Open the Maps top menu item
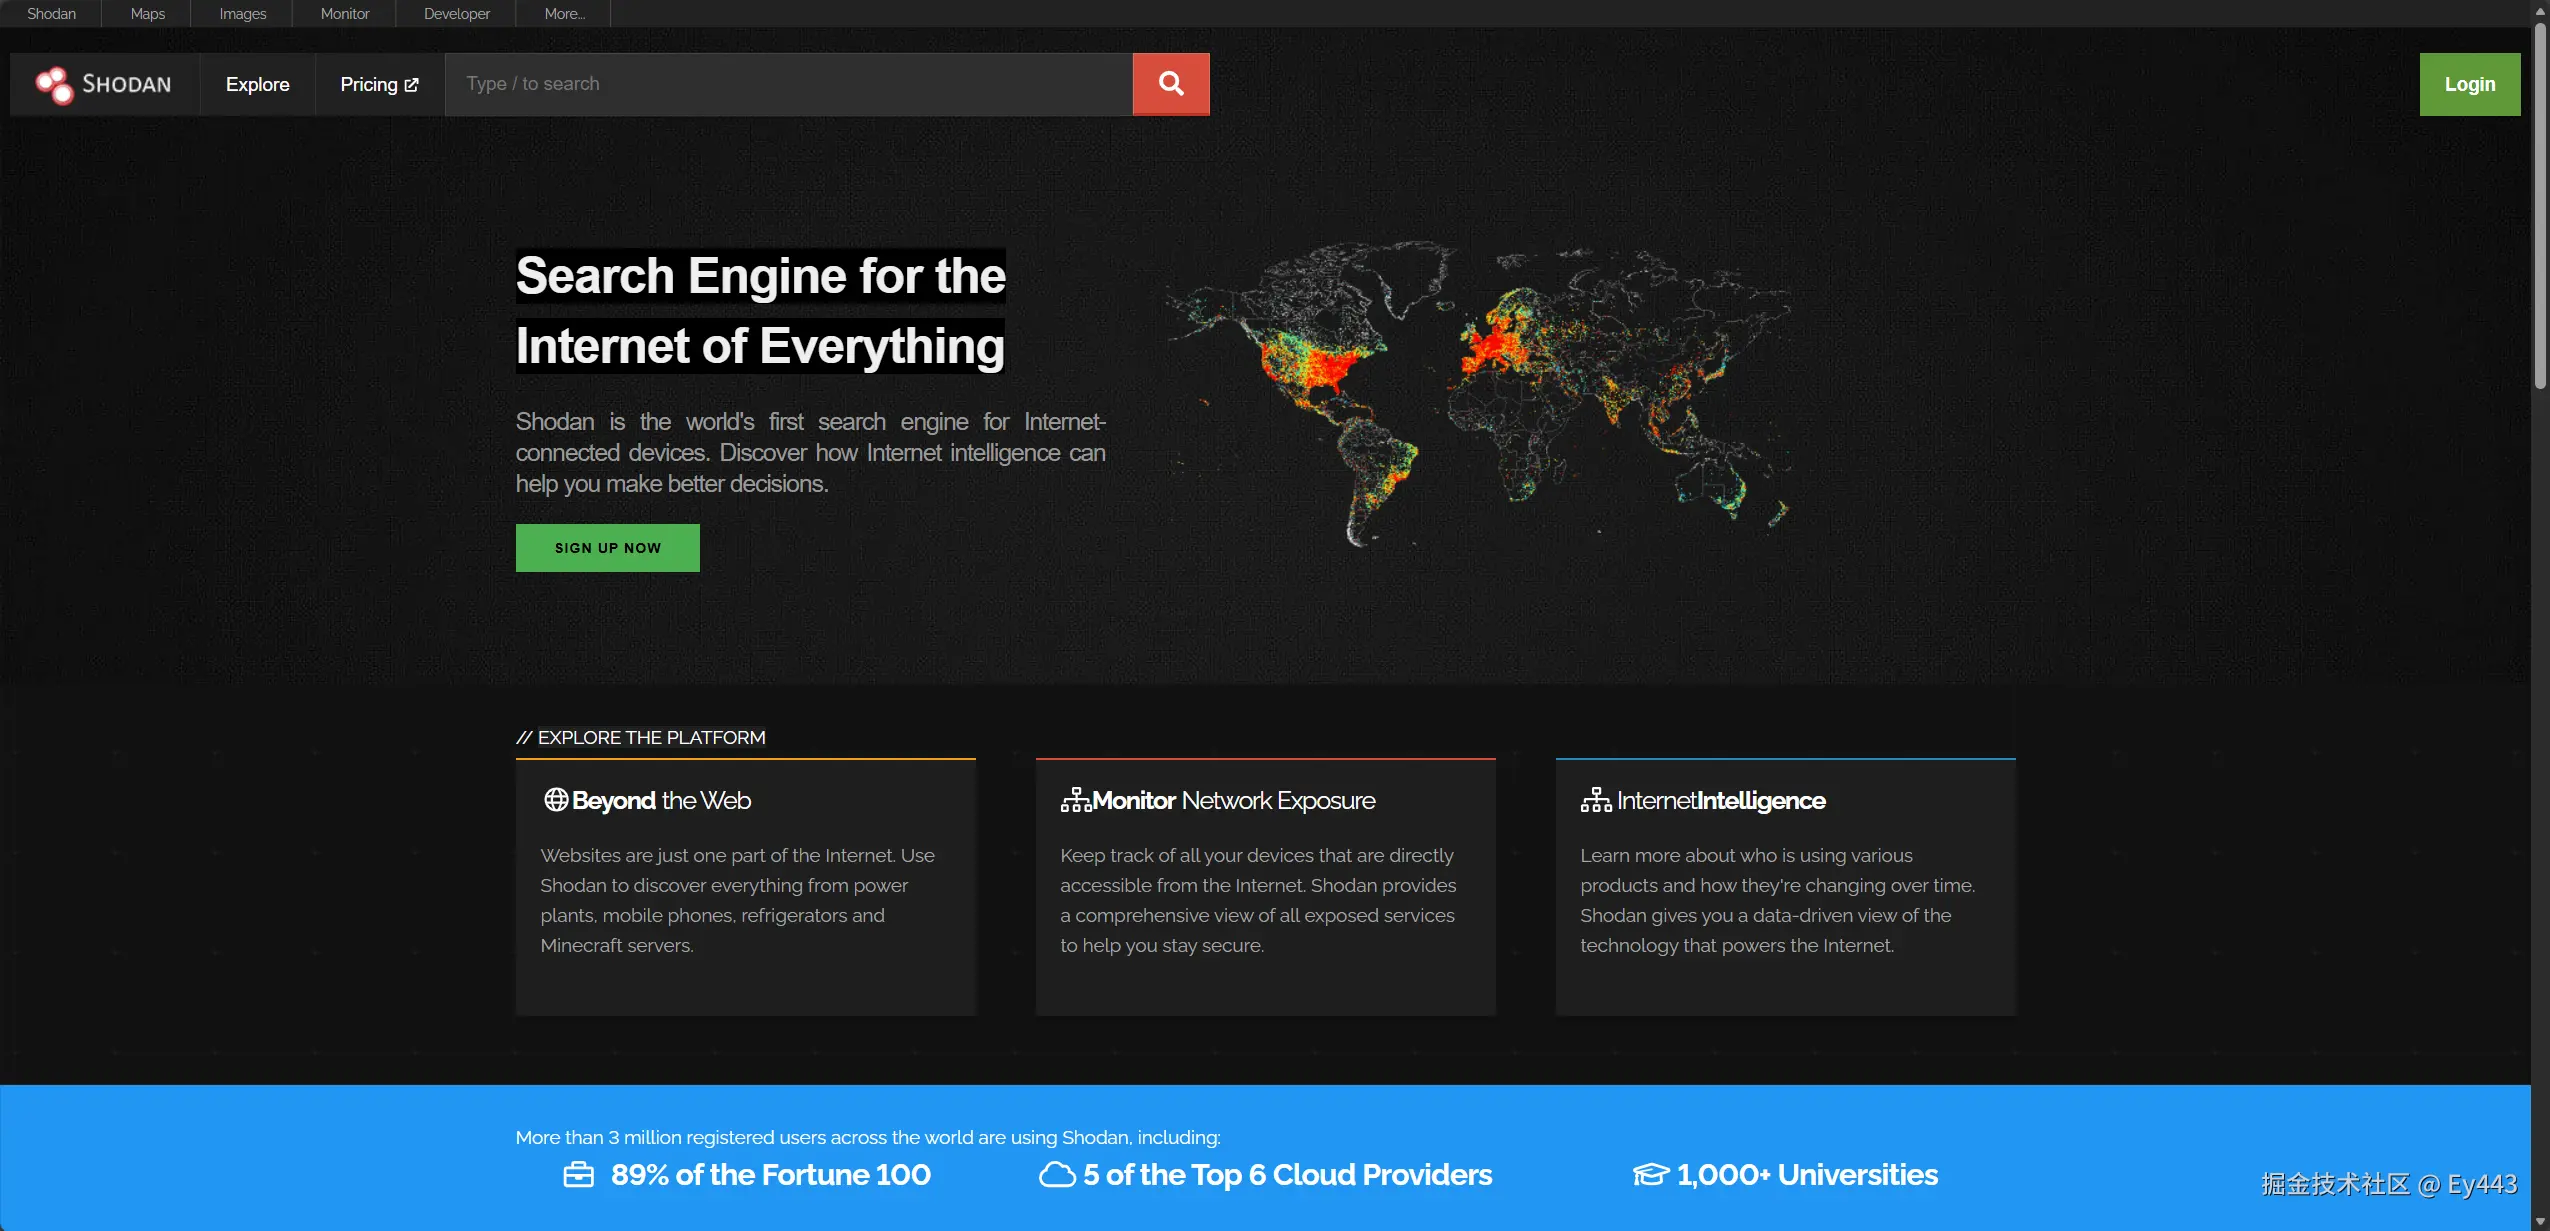The image size is (2550, 1231). point(148,14)
